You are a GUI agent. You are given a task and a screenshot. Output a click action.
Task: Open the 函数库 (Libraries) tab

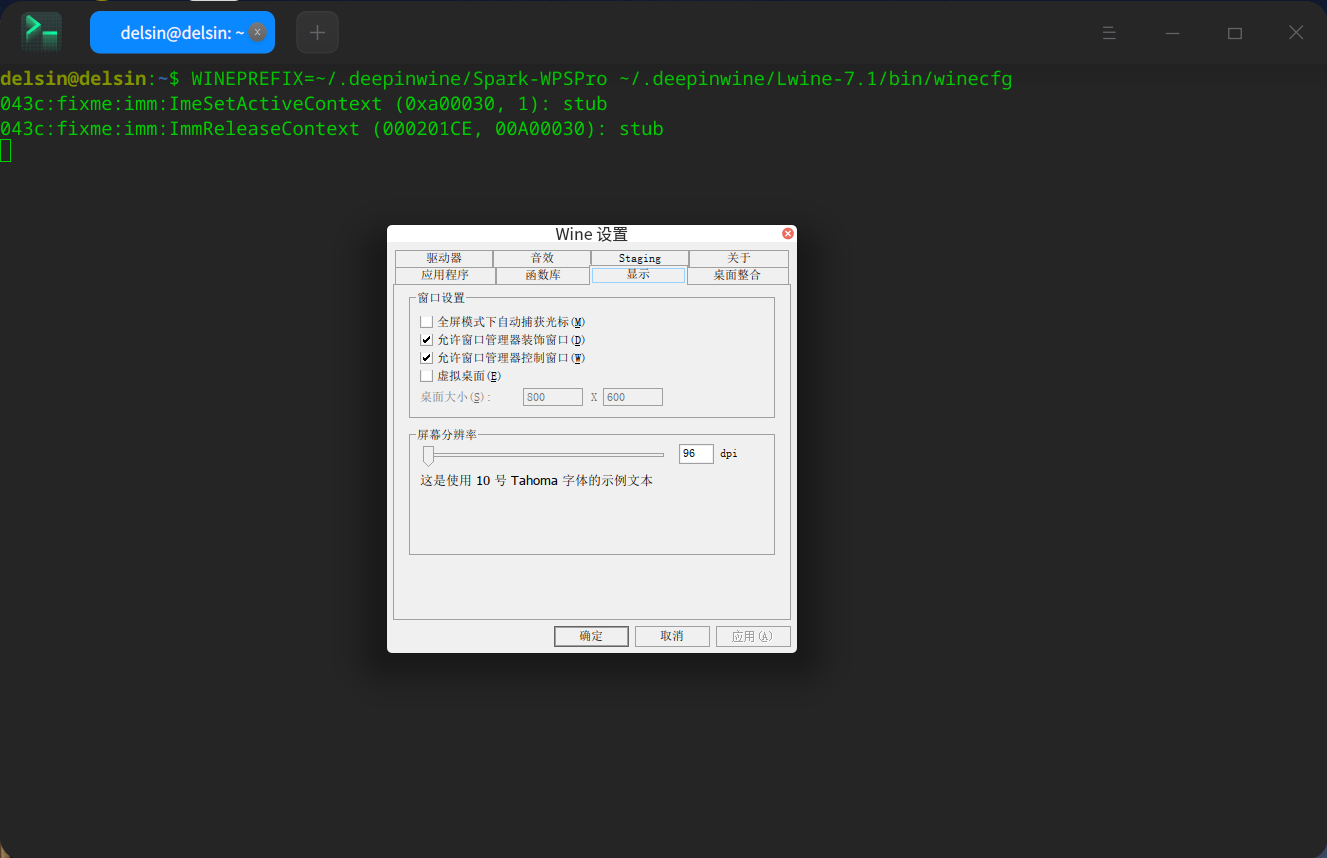[541, 274]
